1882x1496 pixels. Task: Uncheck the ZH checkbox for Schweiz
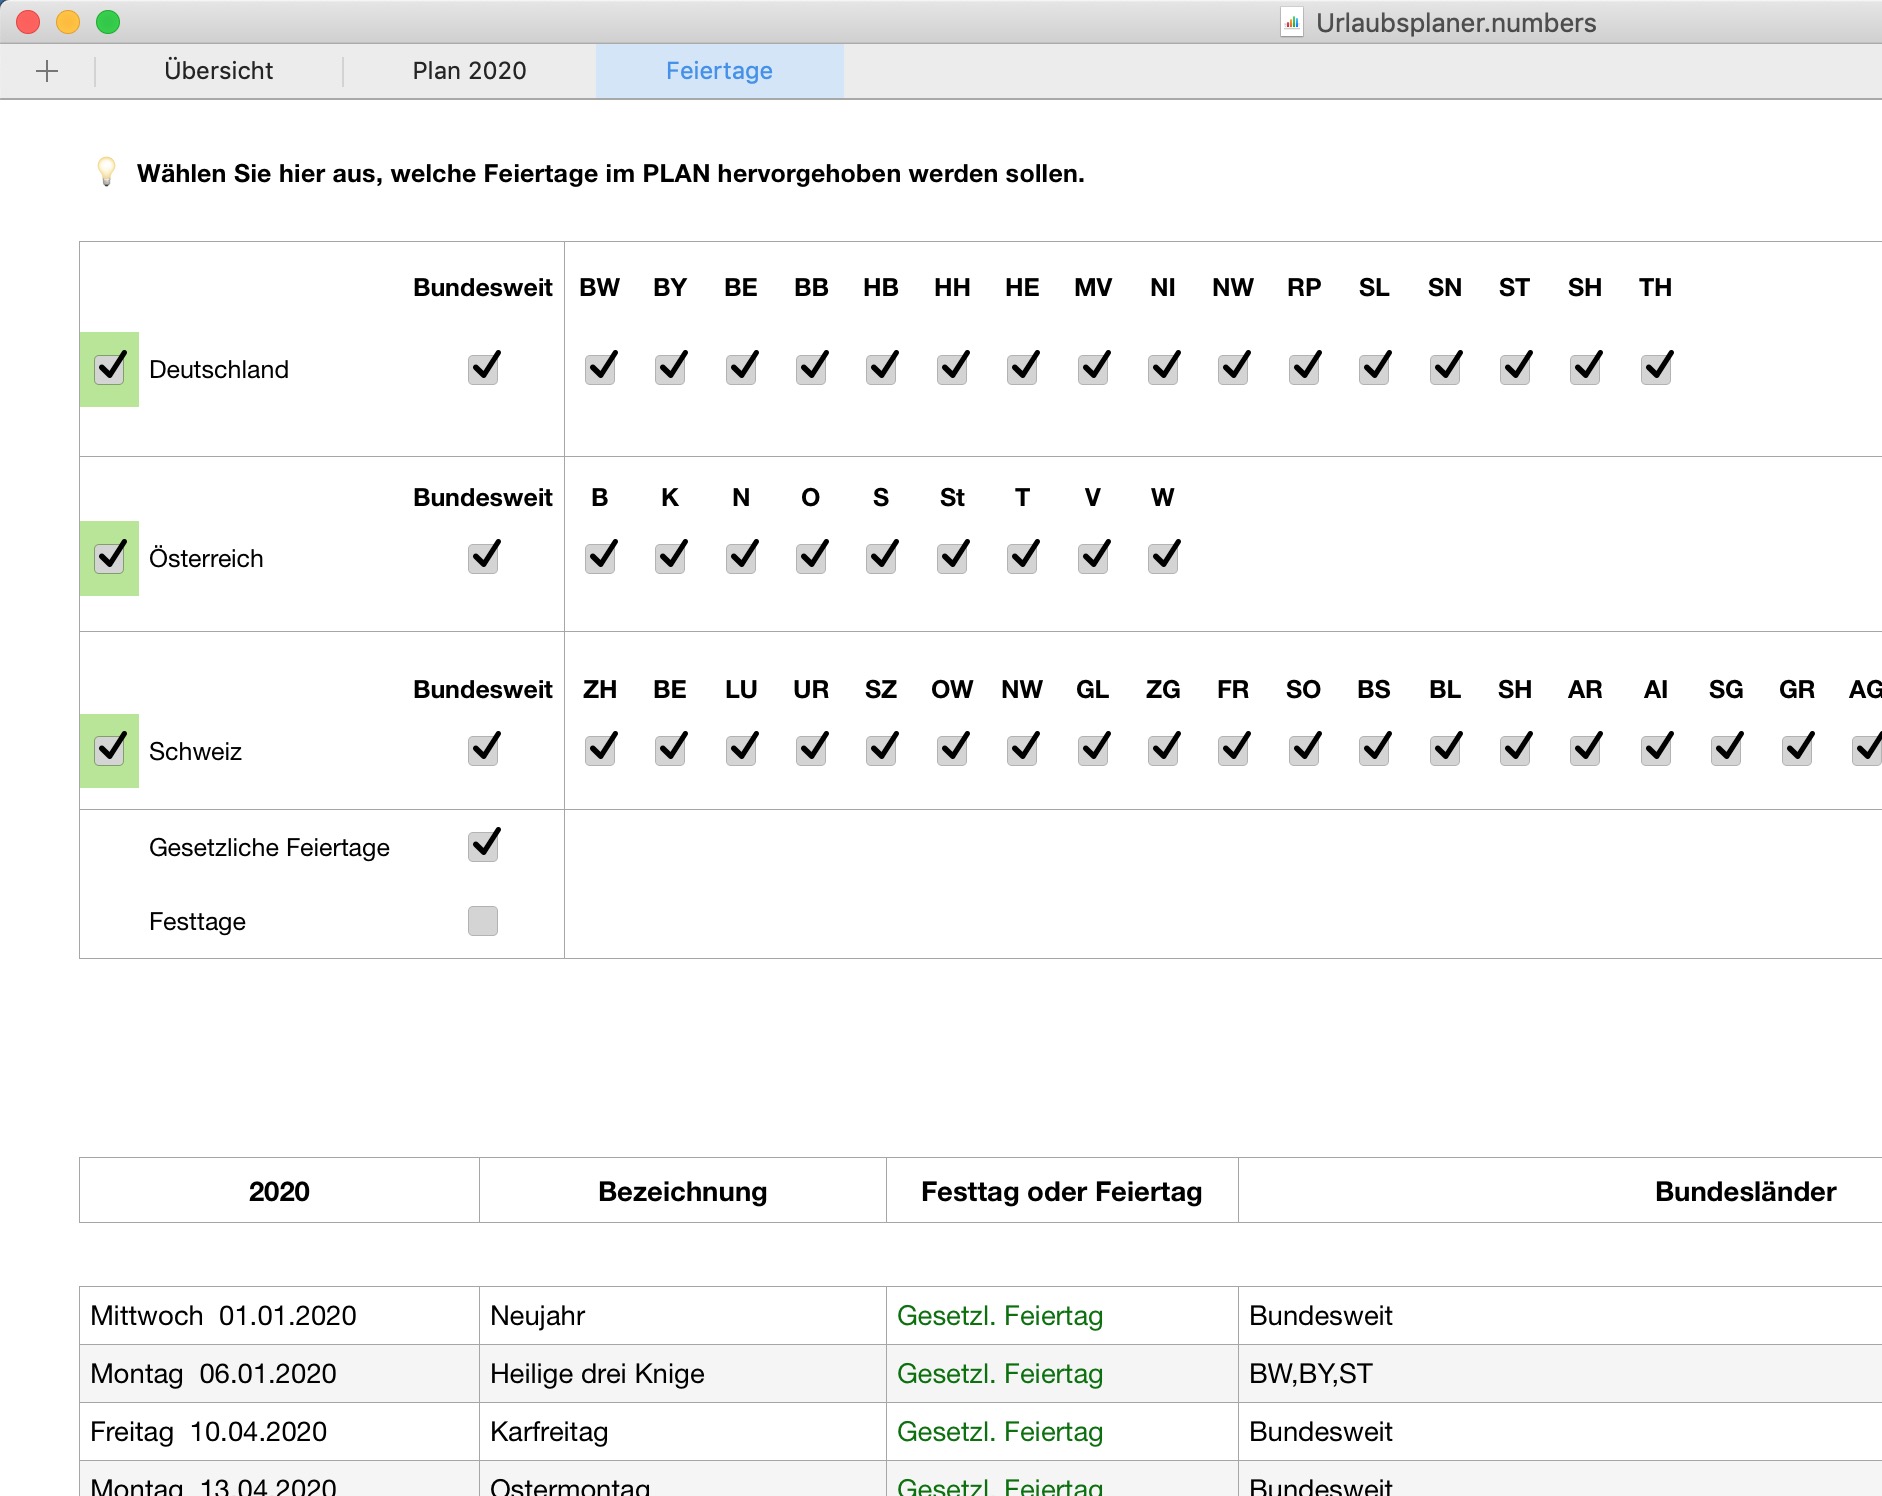coord(600,750)
